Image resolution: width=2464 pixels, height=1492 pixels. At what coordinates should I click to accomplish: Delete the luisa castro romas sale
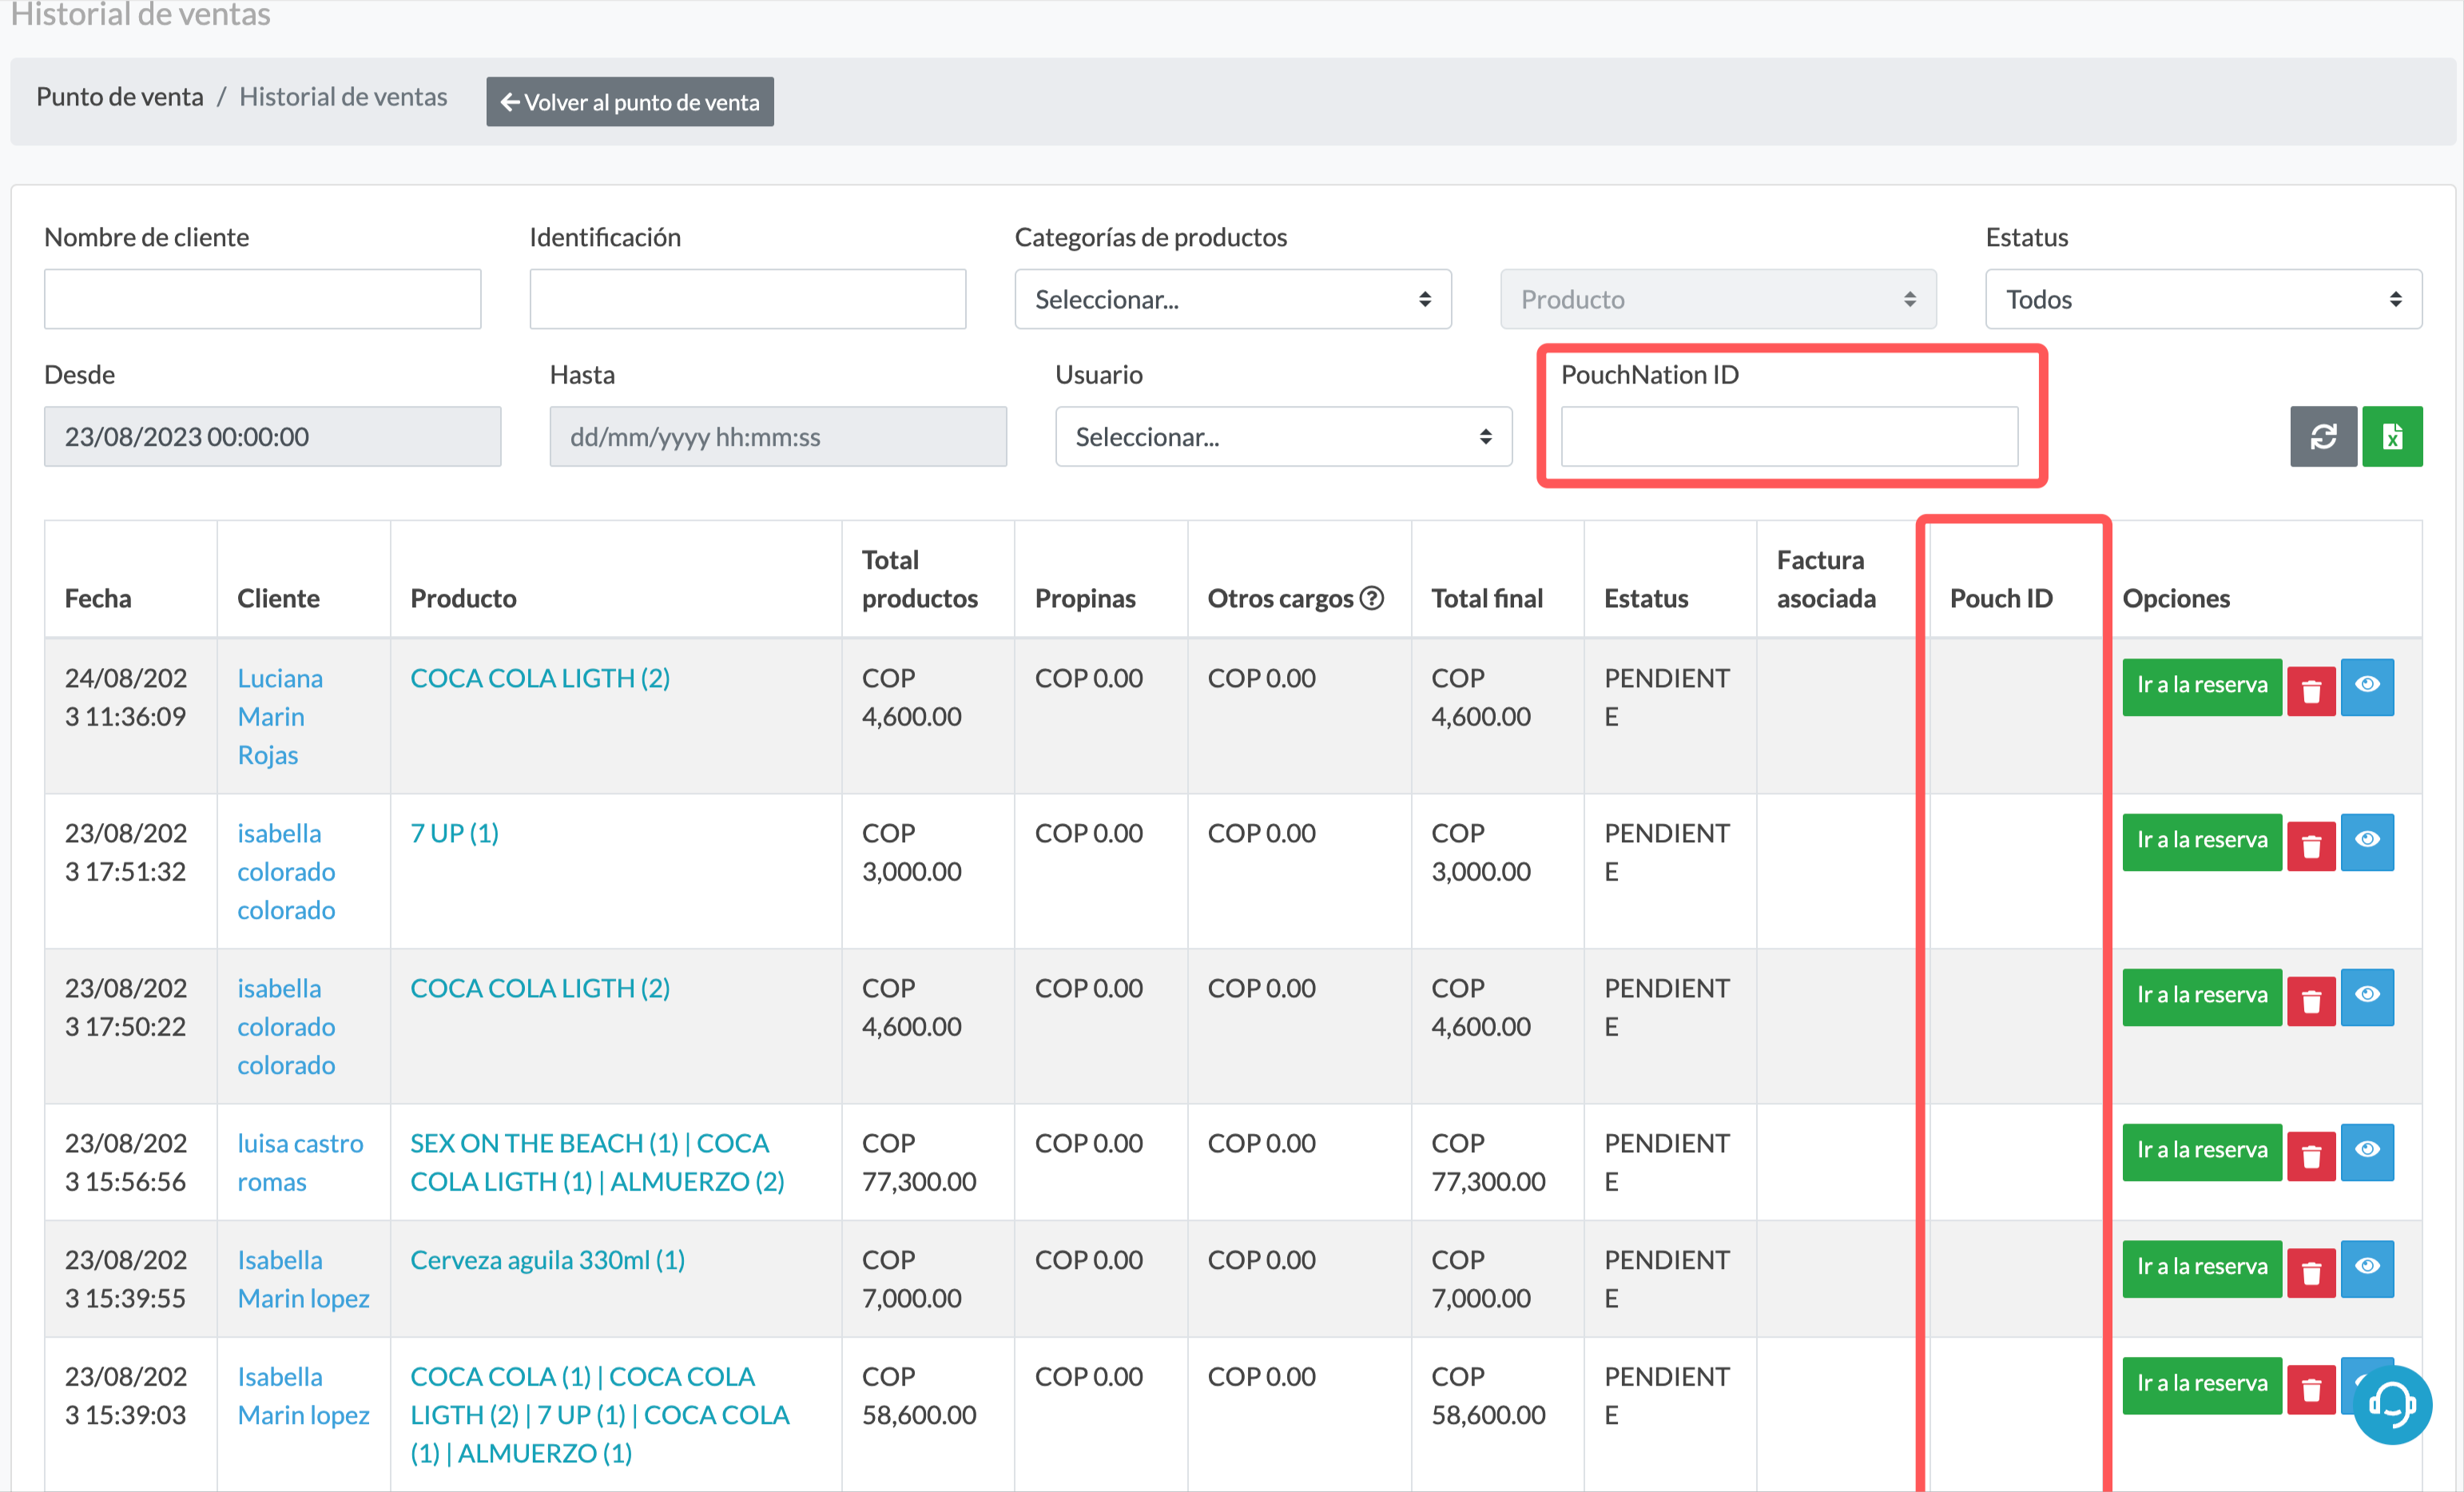[x=2311, y=1156]
